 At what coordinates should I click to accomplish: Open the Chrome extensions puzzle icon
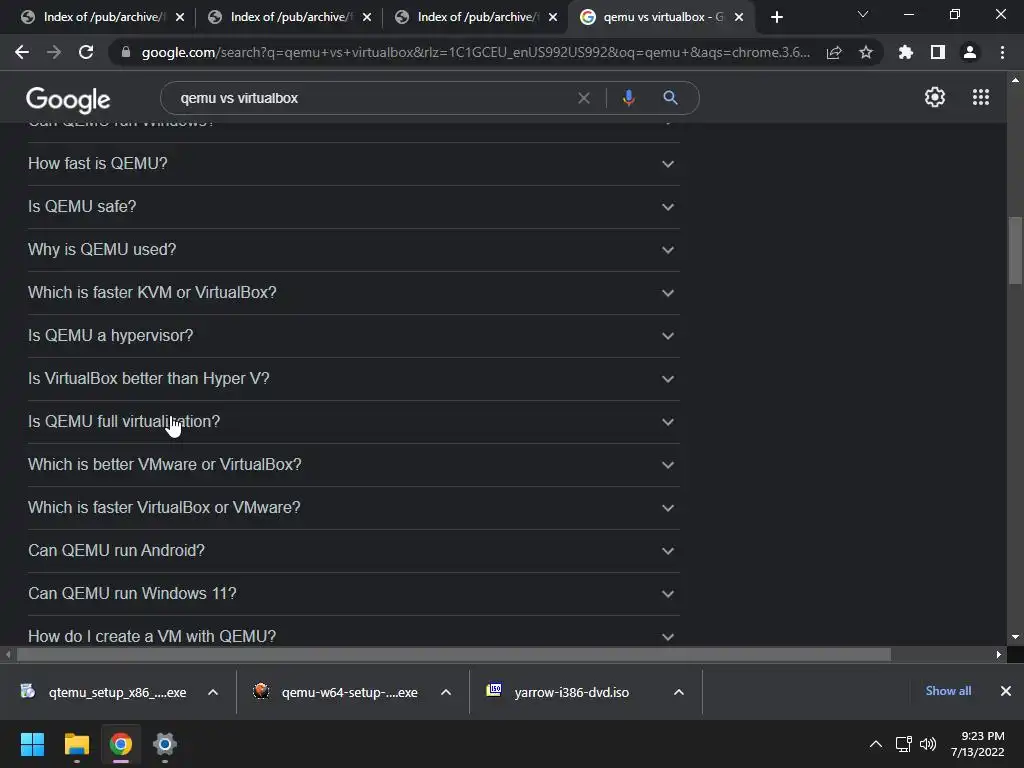905,52
